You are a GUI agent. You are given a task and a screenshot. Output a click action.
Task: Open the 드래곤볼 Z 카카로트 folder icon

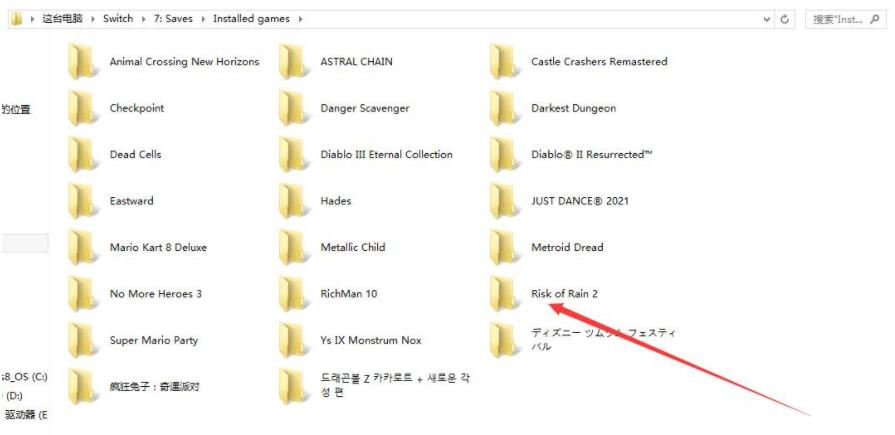(294, 386)
